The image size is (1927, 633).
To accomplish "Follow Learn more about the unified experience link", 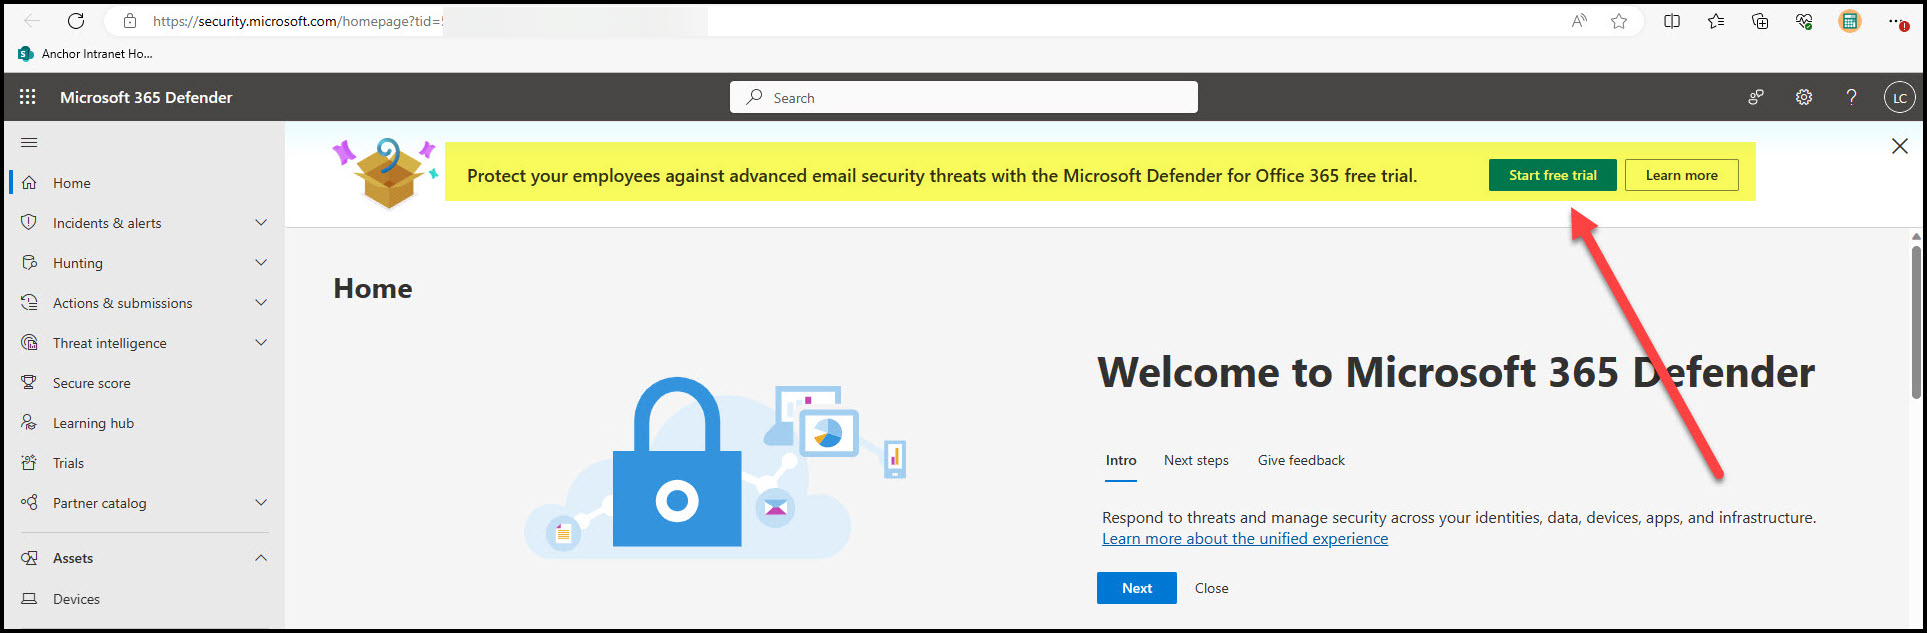I will [1244, 538].
